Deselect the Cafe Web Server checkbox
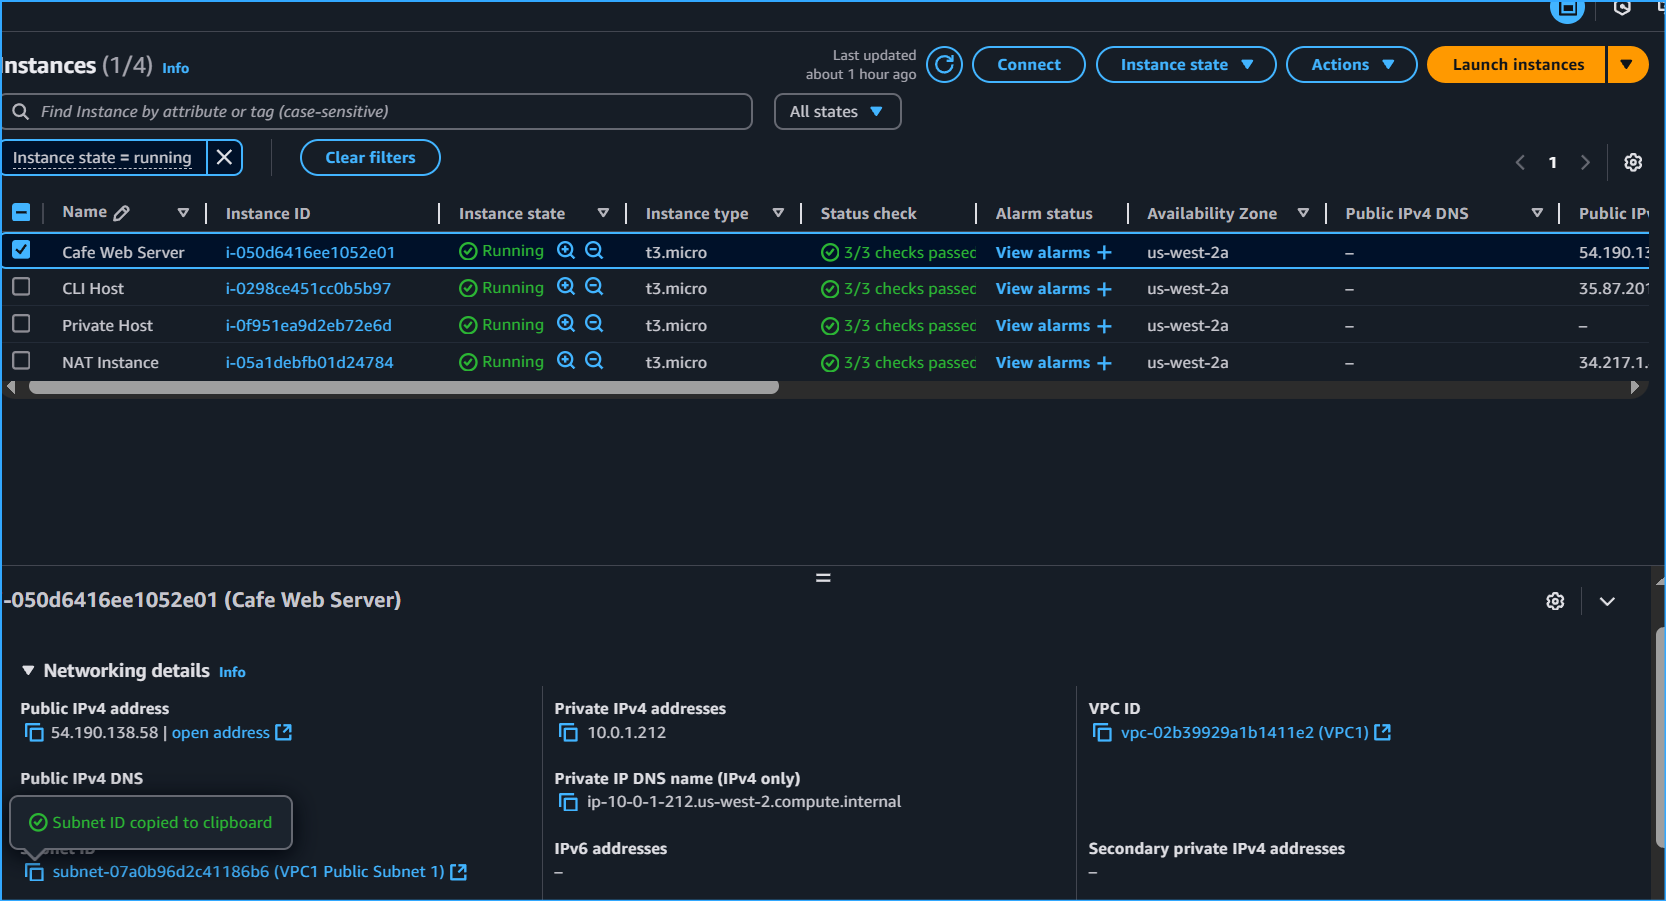Screen dimensions: 1666x901 21,250
